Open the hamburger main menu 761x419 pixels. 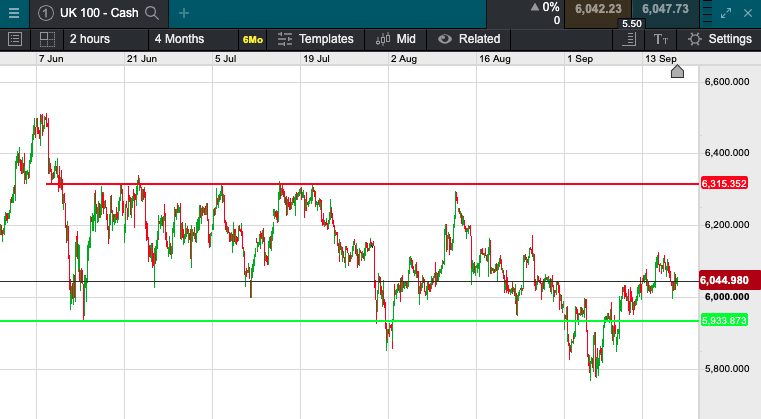point(14,13)
